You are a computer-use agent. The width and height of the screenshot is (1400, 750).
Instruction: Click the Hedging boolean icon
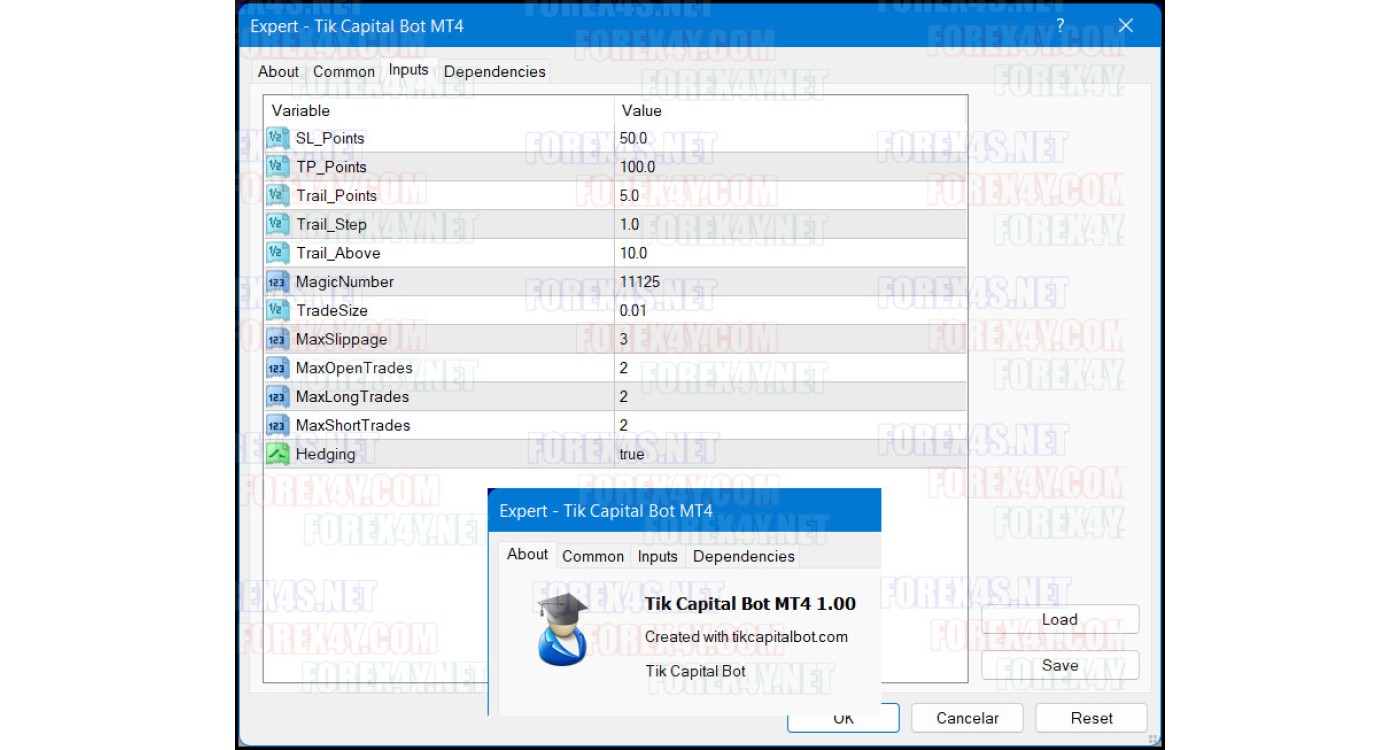pyautogui.click(x=278, y=454)
